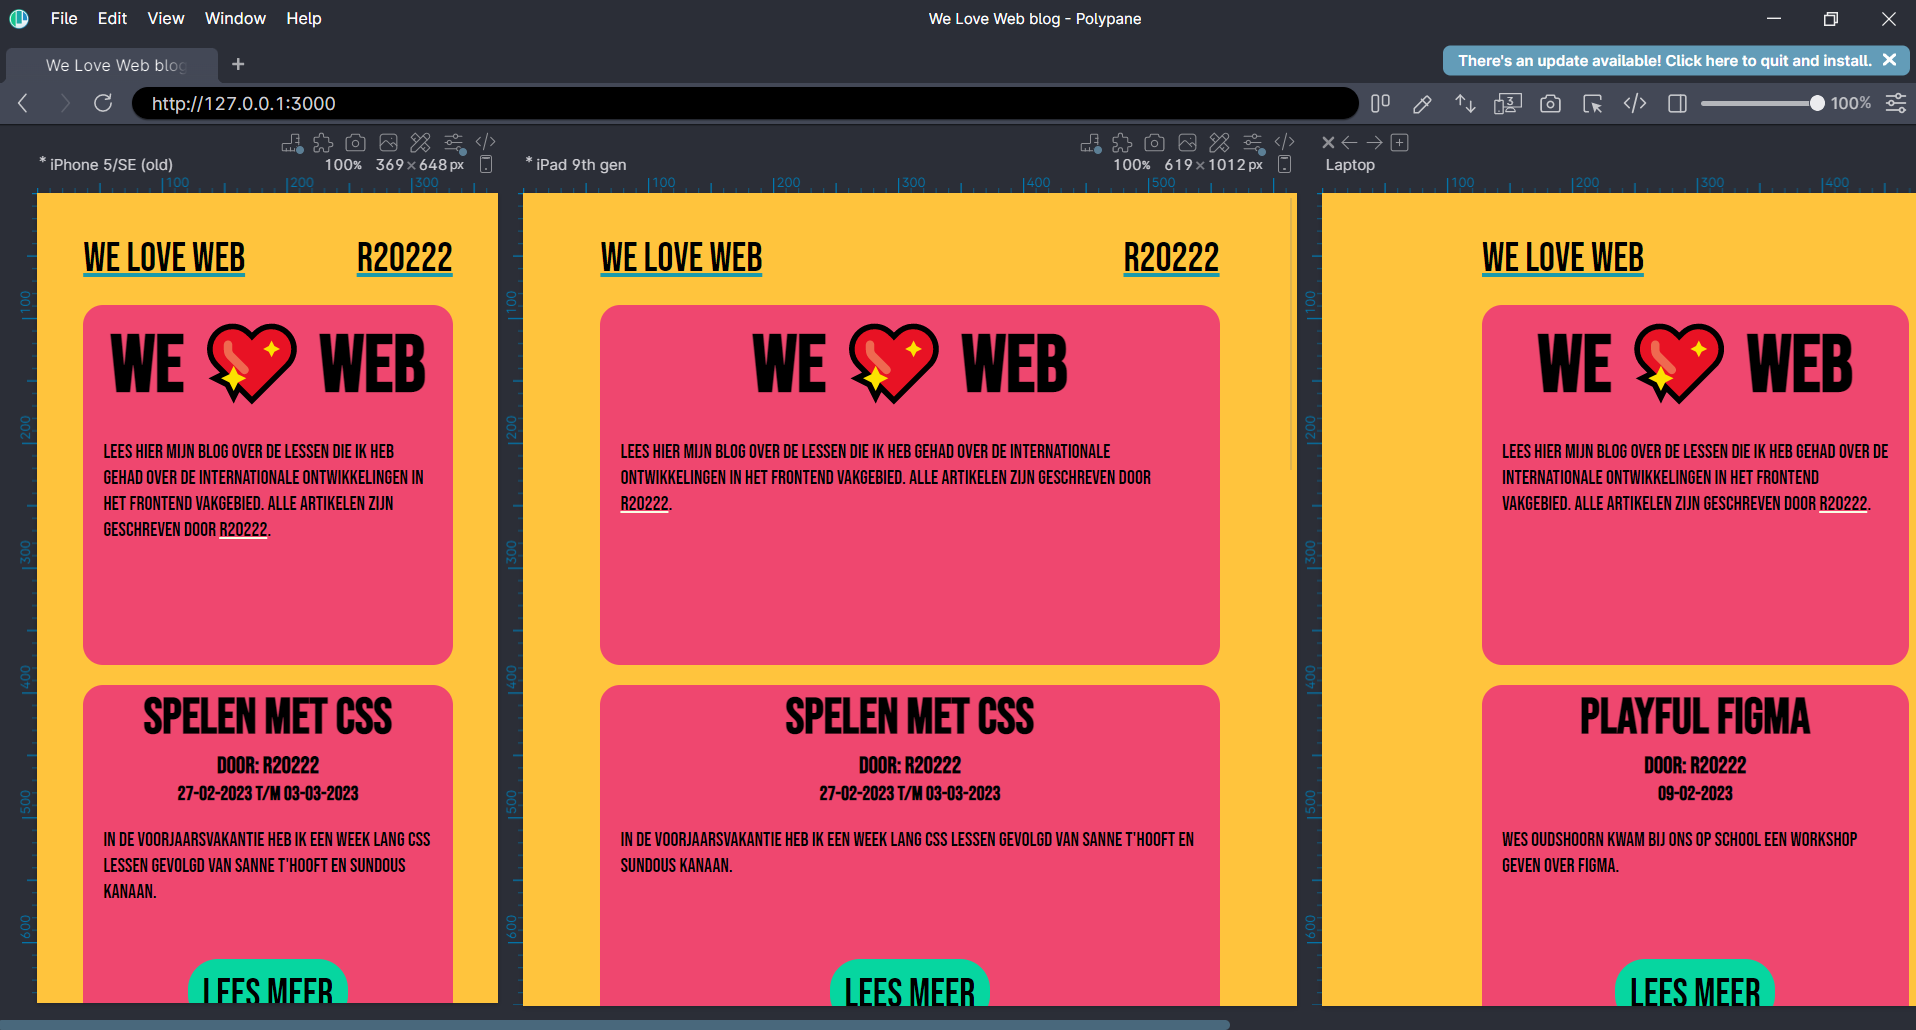
Task: Open the color picker eyedropper tool
Action: (1422, 103)
